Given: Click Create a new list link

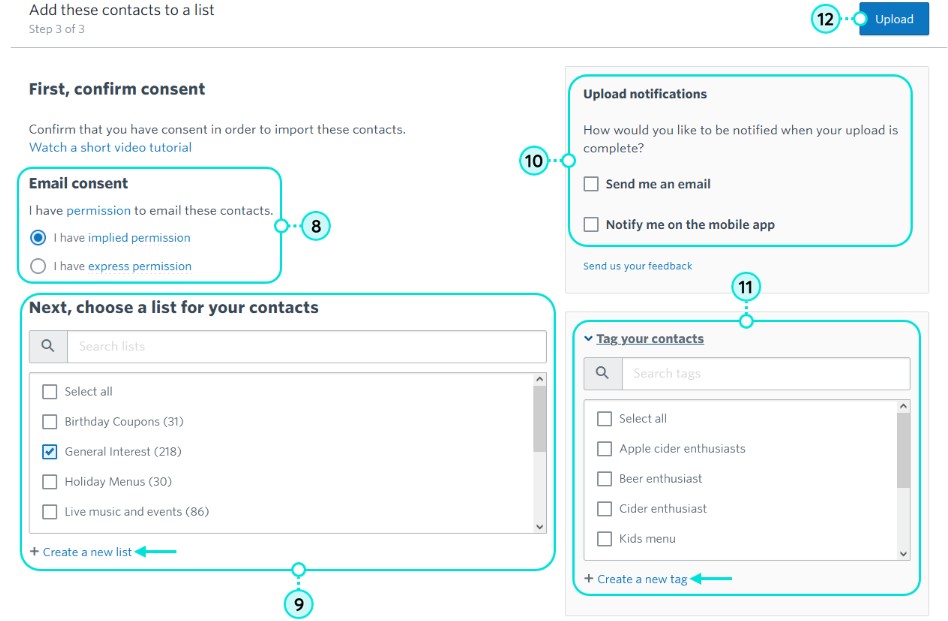Looking at the screenshot, I should (87, 552).
